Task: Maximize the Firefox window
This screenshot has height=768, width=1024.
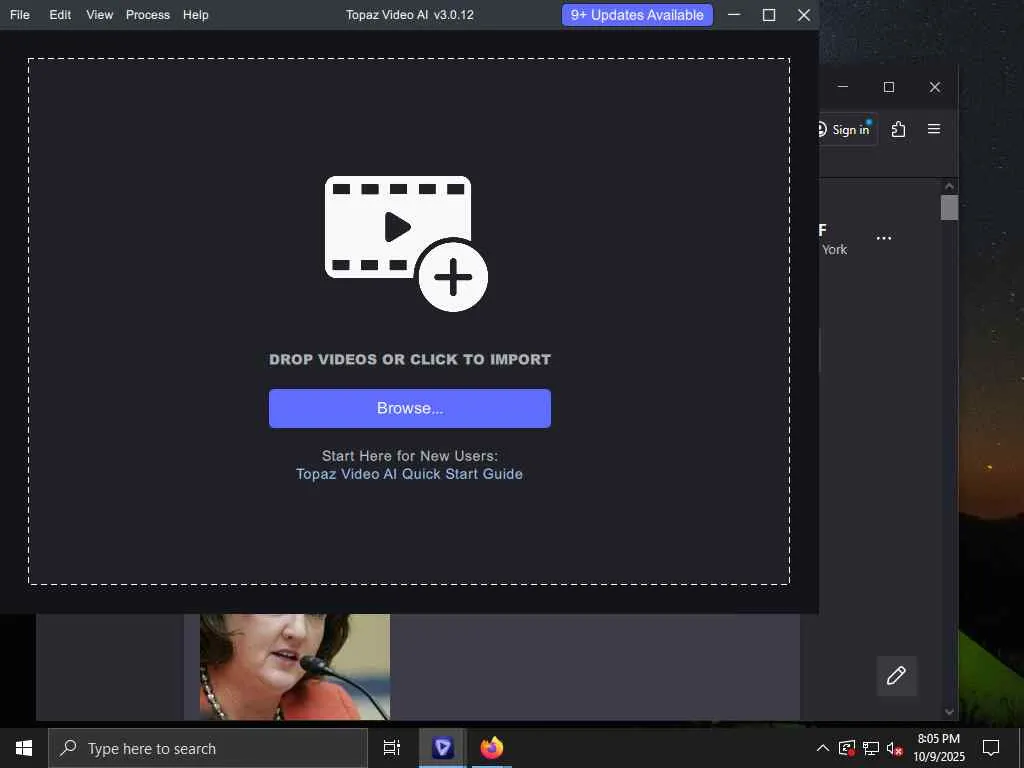Action: 889,87
